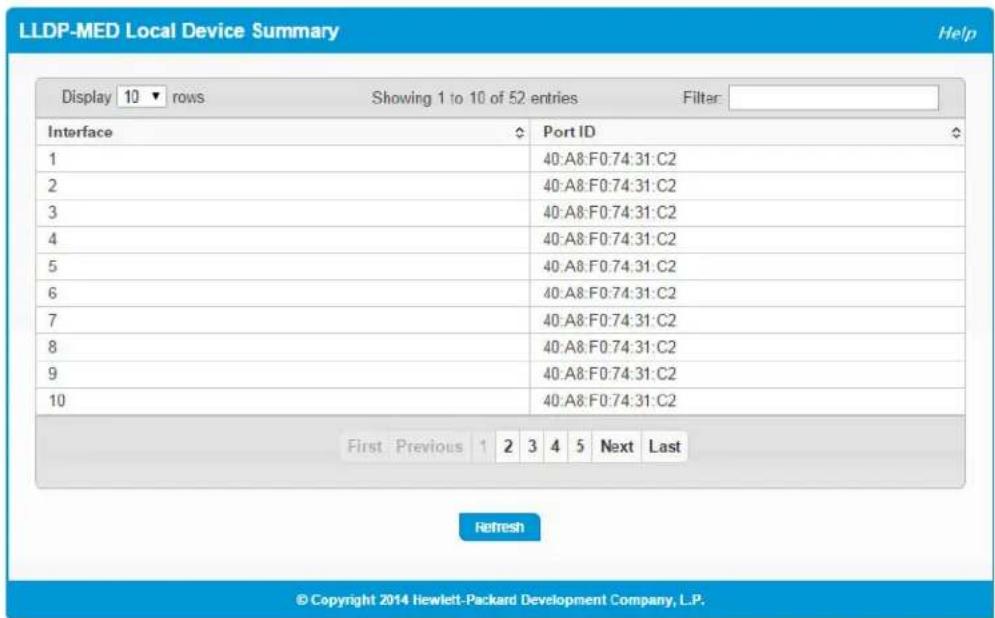Click the Hewlett-Packard copyright footer text
Screen dimensions: 995x618
click(500, 600)
